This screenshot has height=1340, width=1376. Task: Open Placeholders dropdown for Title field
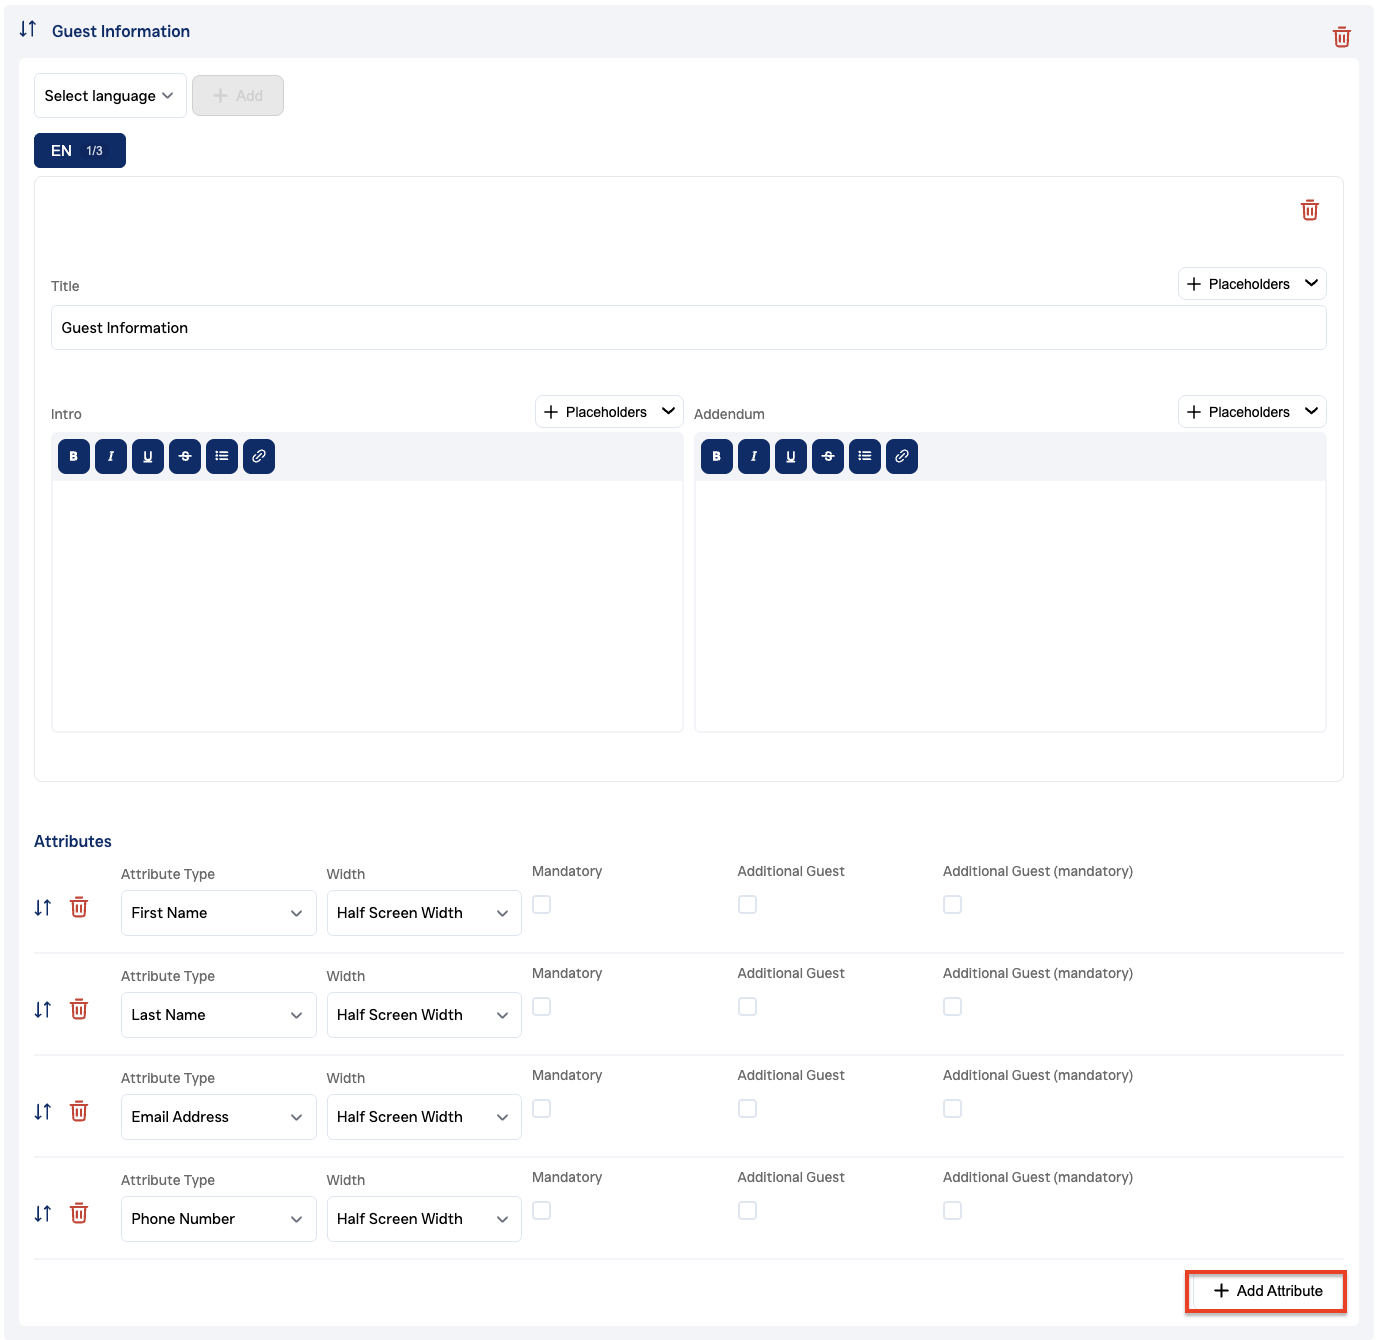(1252, 284)
